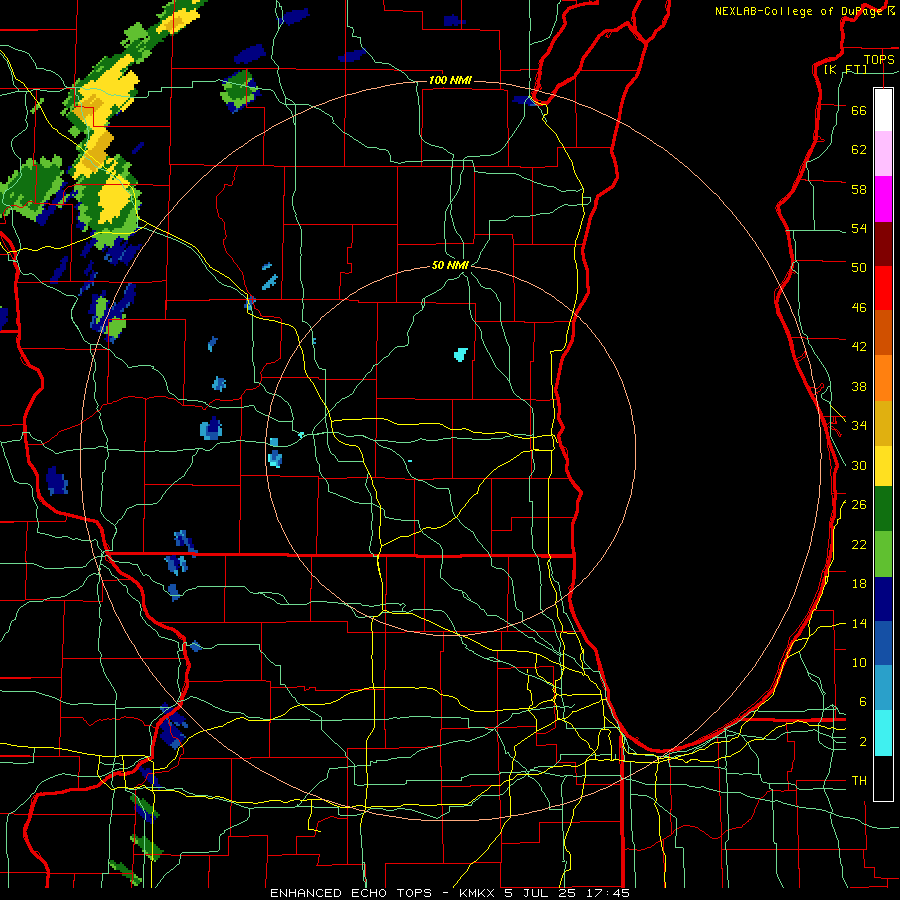This screenshot has height=900, width=900.
Task: Click the legend value '34'
Action: (x=859, y=425)
